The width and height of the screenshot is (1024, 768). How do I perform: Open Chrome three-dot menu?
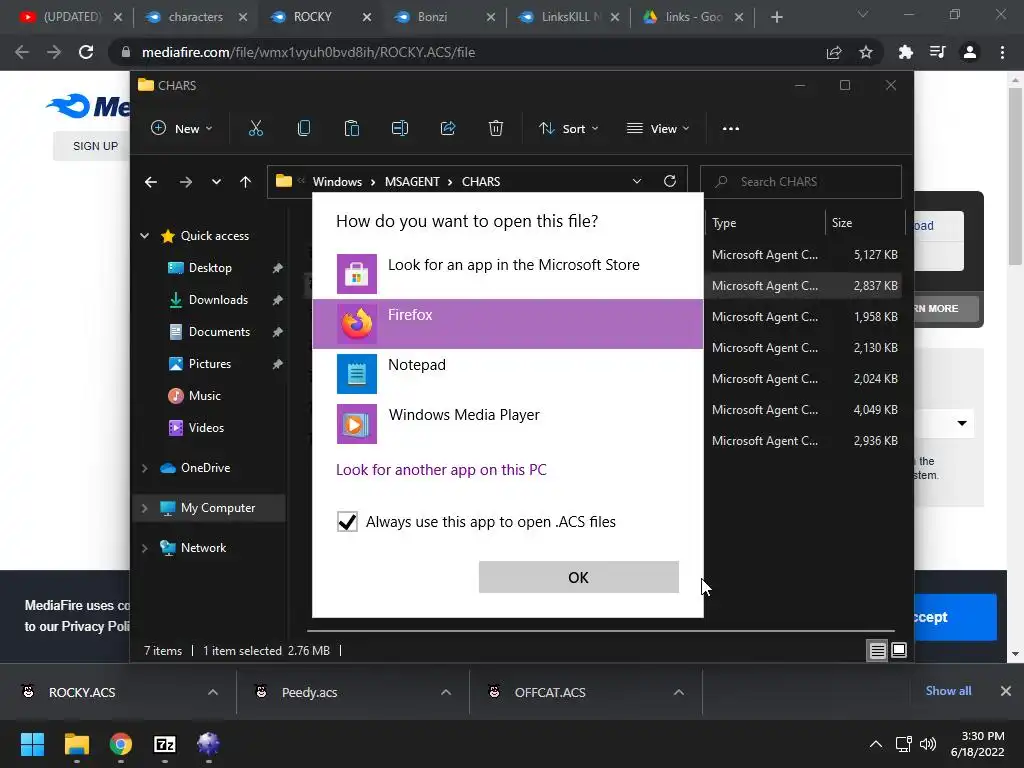[1002, 52]
